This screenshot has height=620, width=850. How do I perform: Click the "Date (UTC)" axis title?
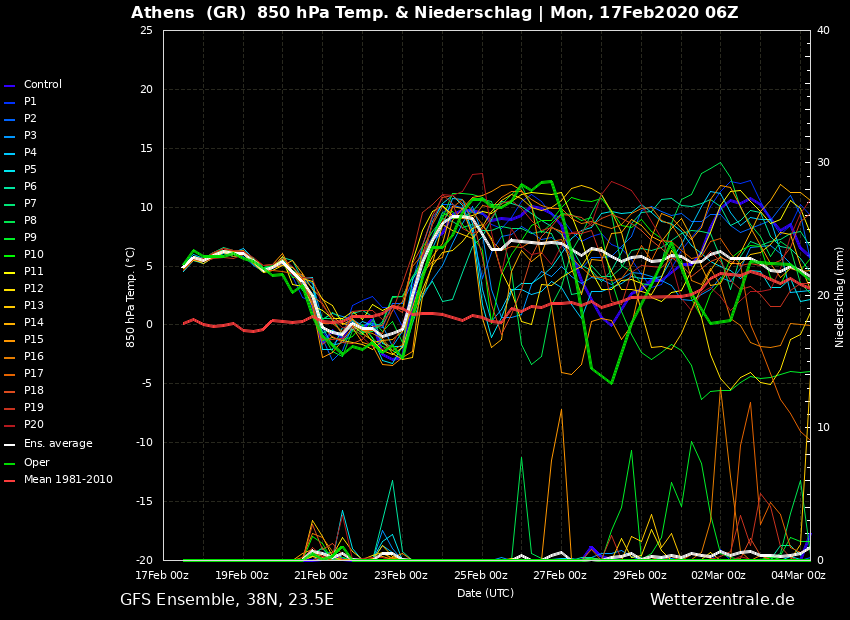coord(486,593)
